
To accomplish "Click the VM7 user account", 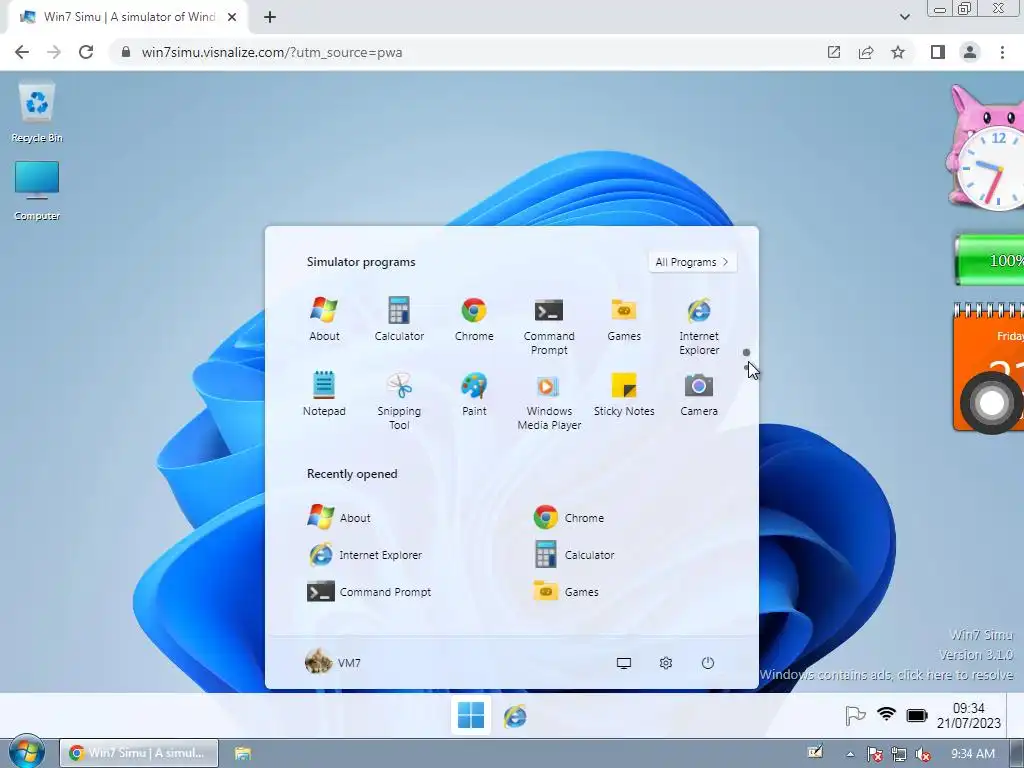I will [333, 662].
